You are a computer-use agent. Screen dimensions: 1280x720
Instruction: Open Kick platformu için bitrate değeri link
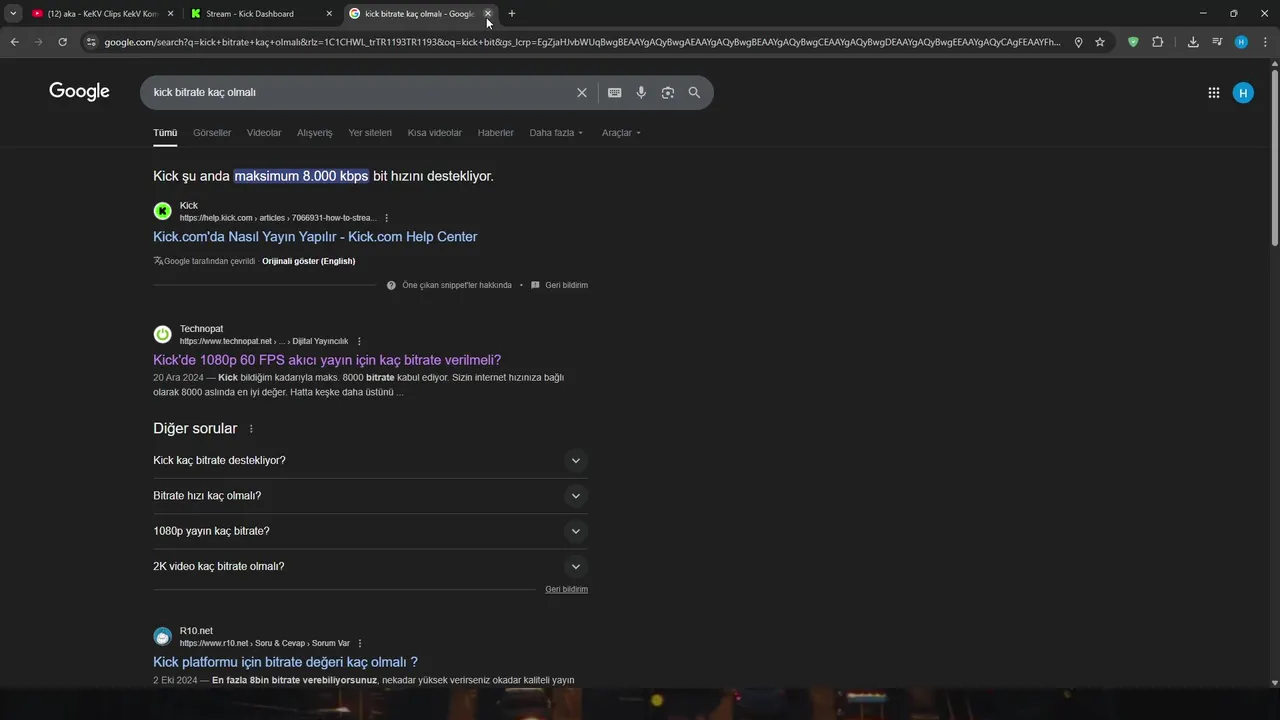pos(285,662)
